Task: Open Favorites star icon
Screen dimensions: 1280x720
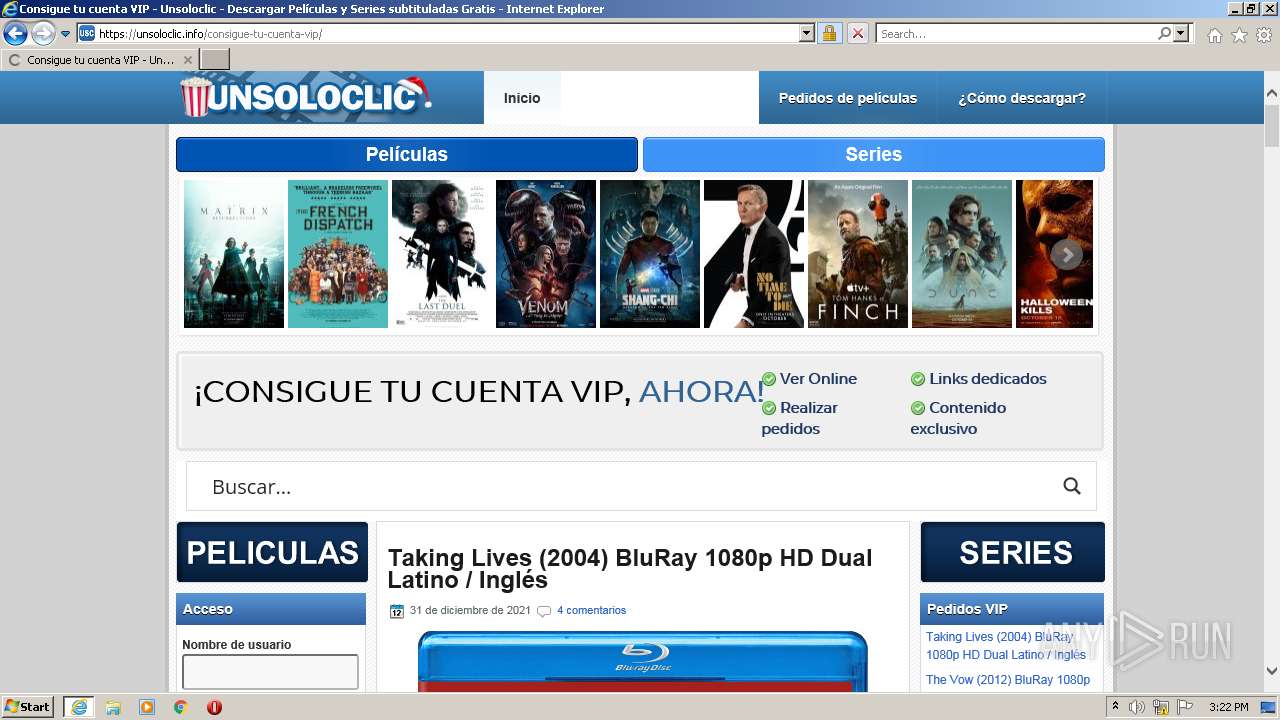Action: click(1239, 35)
